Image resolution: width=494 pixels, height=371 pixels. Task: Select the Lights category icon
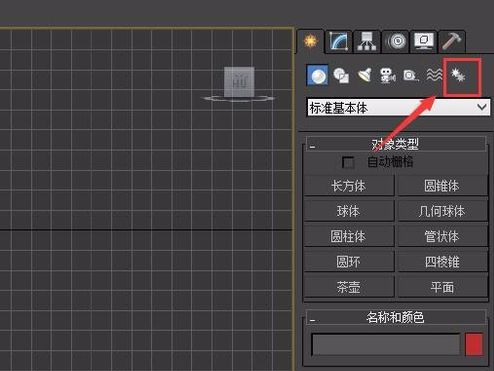364,75
